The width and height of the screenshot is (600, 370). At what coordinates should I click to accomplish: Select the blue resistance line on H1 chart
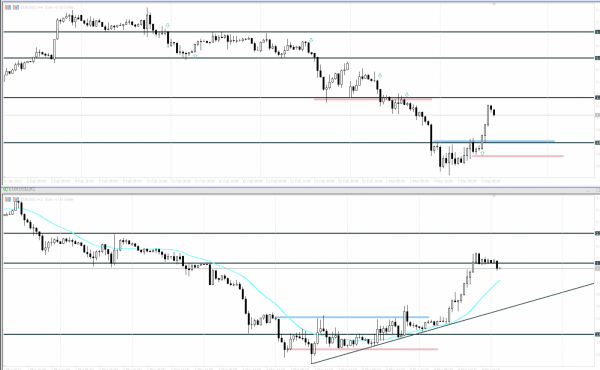click(352, 317)
